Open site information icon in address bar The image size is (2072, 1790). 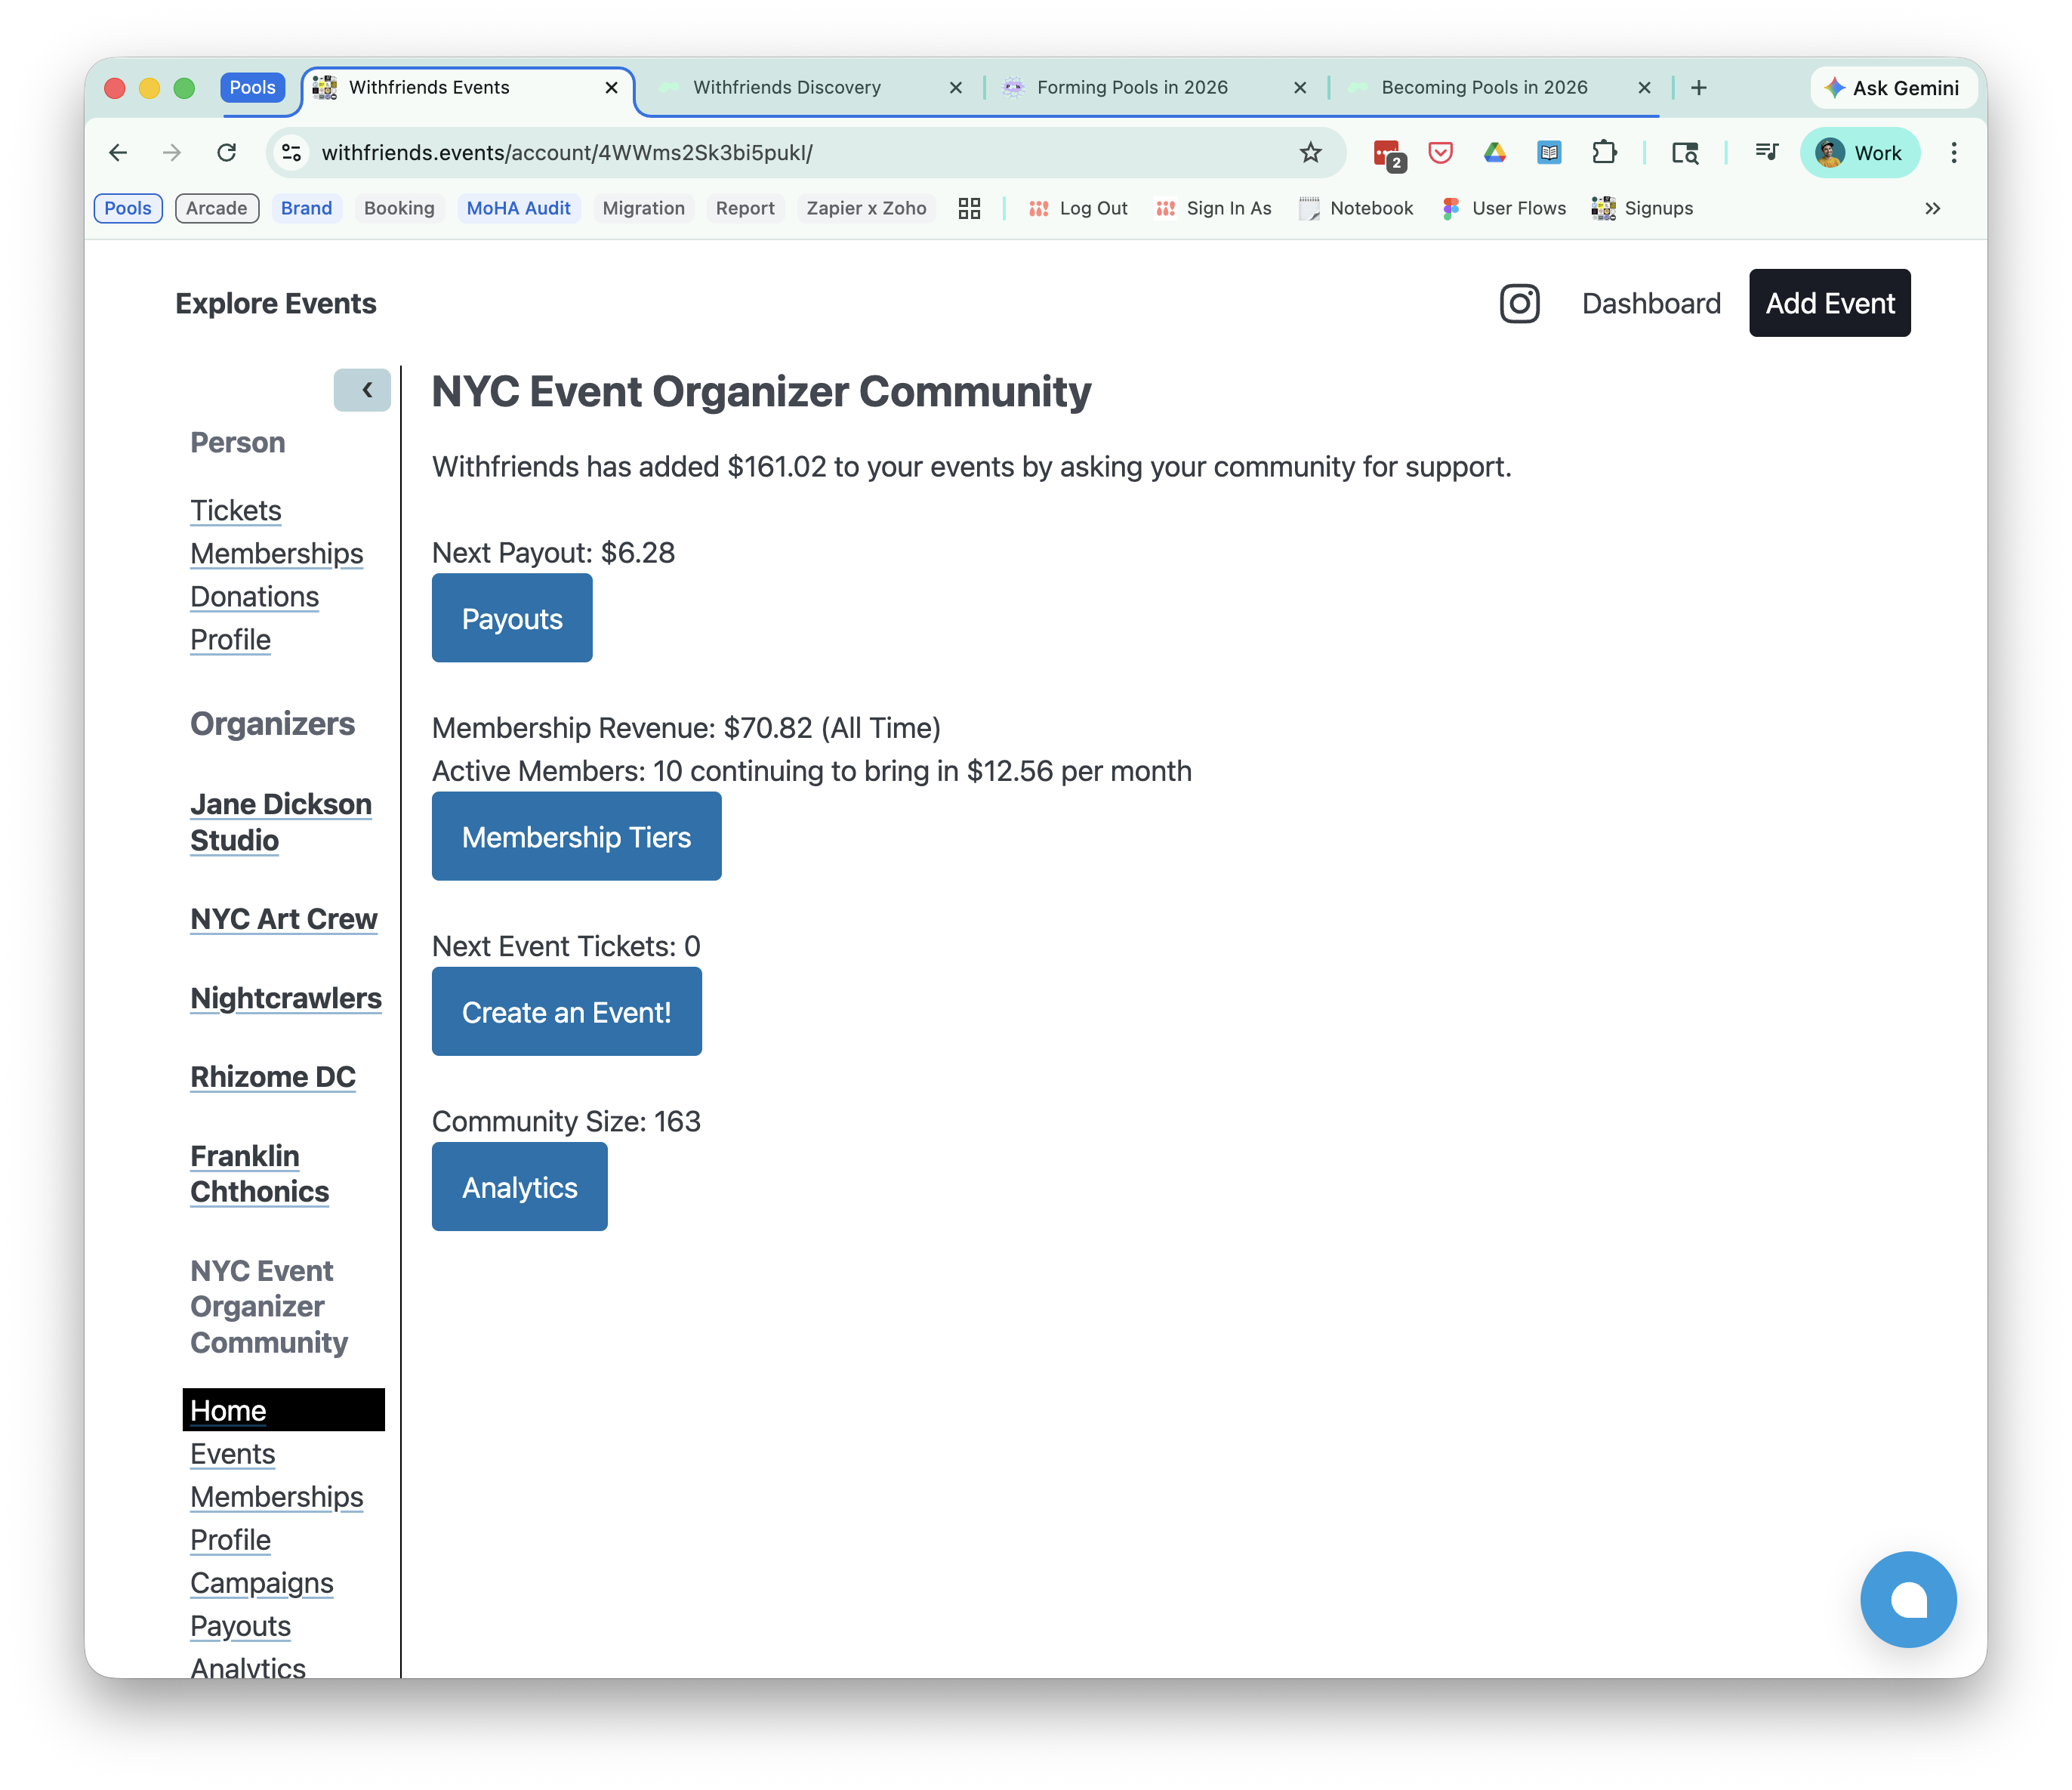(292, 152)
